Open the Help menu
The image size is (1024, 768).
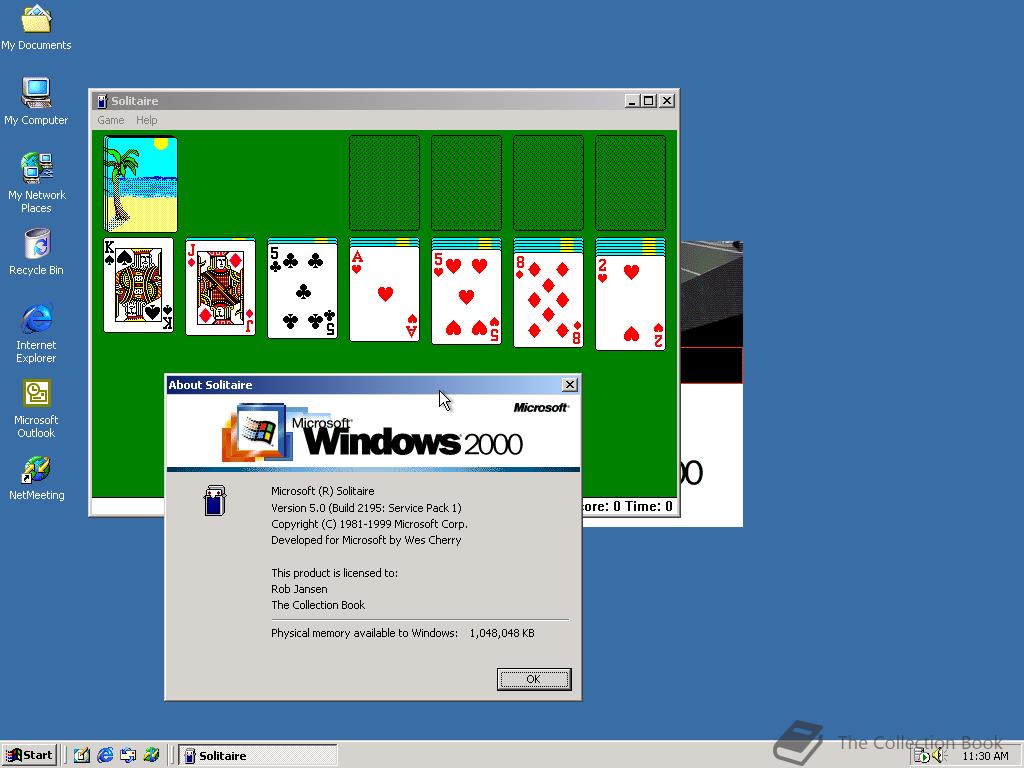146,120
